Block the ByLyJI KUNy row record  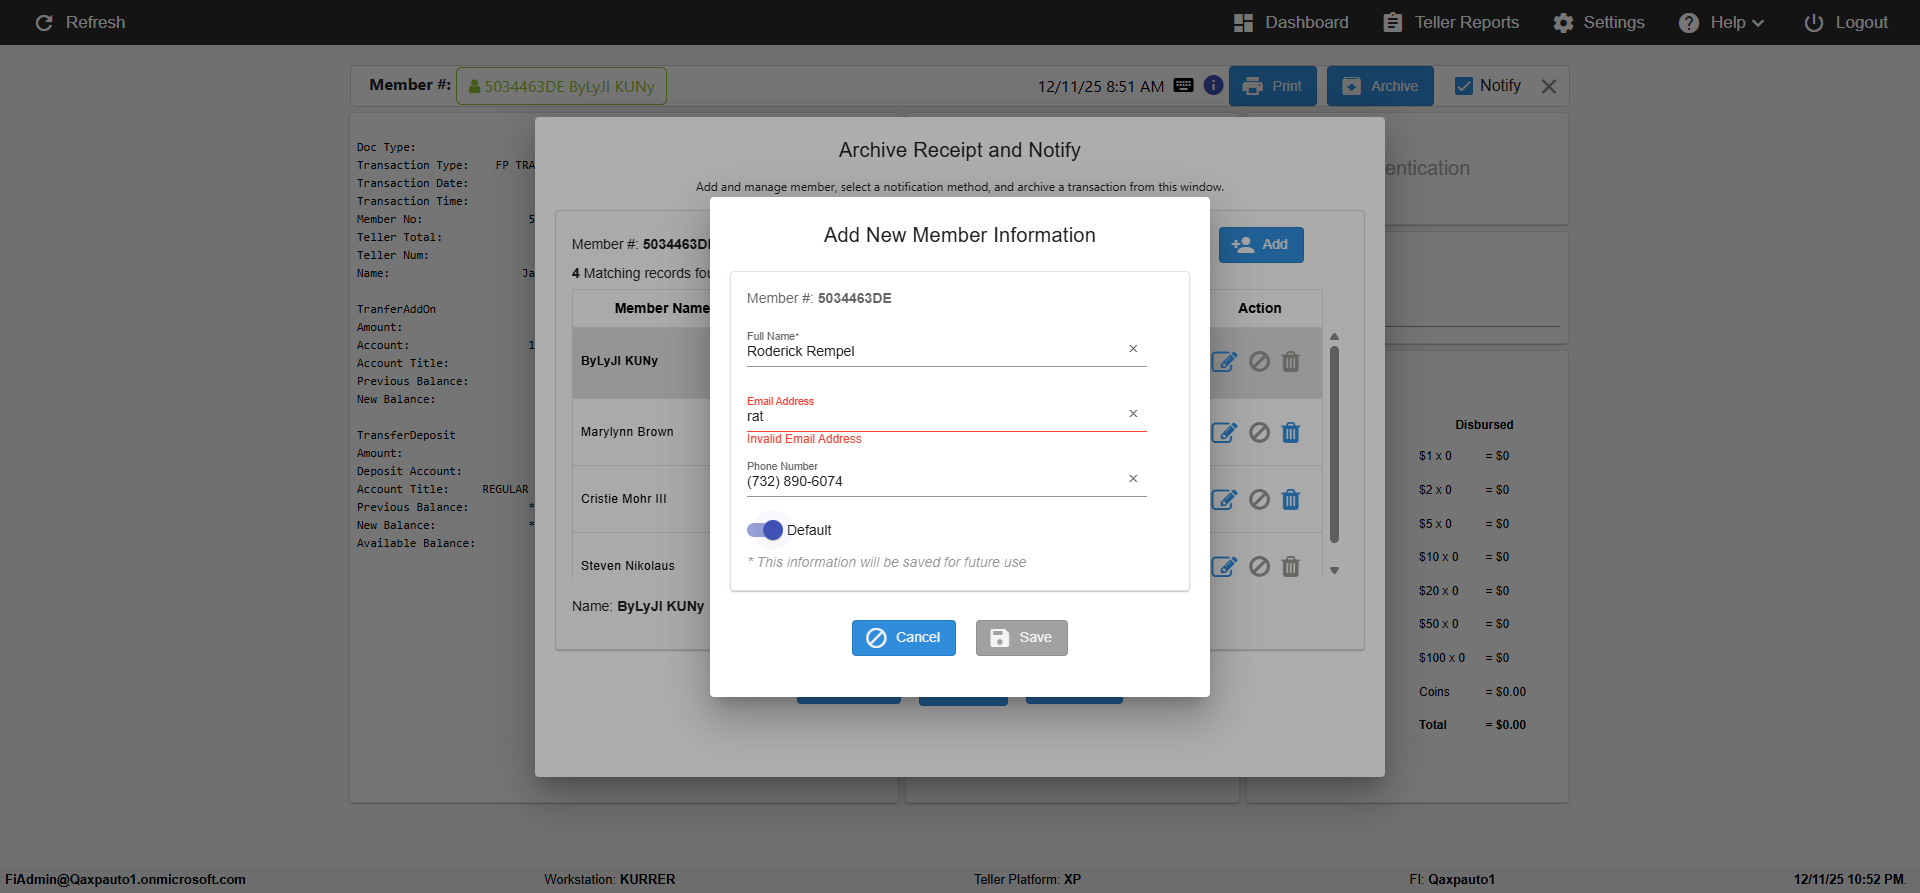click(x=1260, y=362)
